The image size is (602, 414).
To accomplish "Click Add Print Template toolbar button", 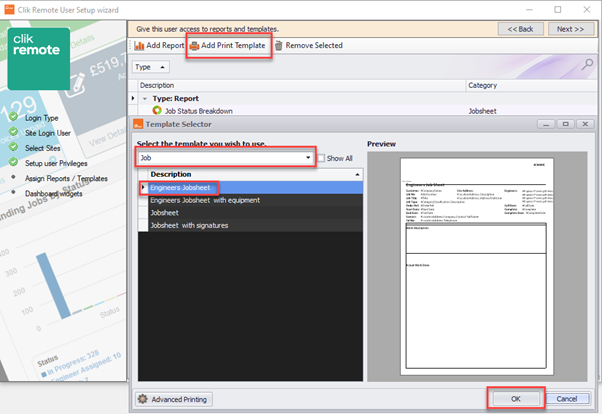I will point(228,45).
